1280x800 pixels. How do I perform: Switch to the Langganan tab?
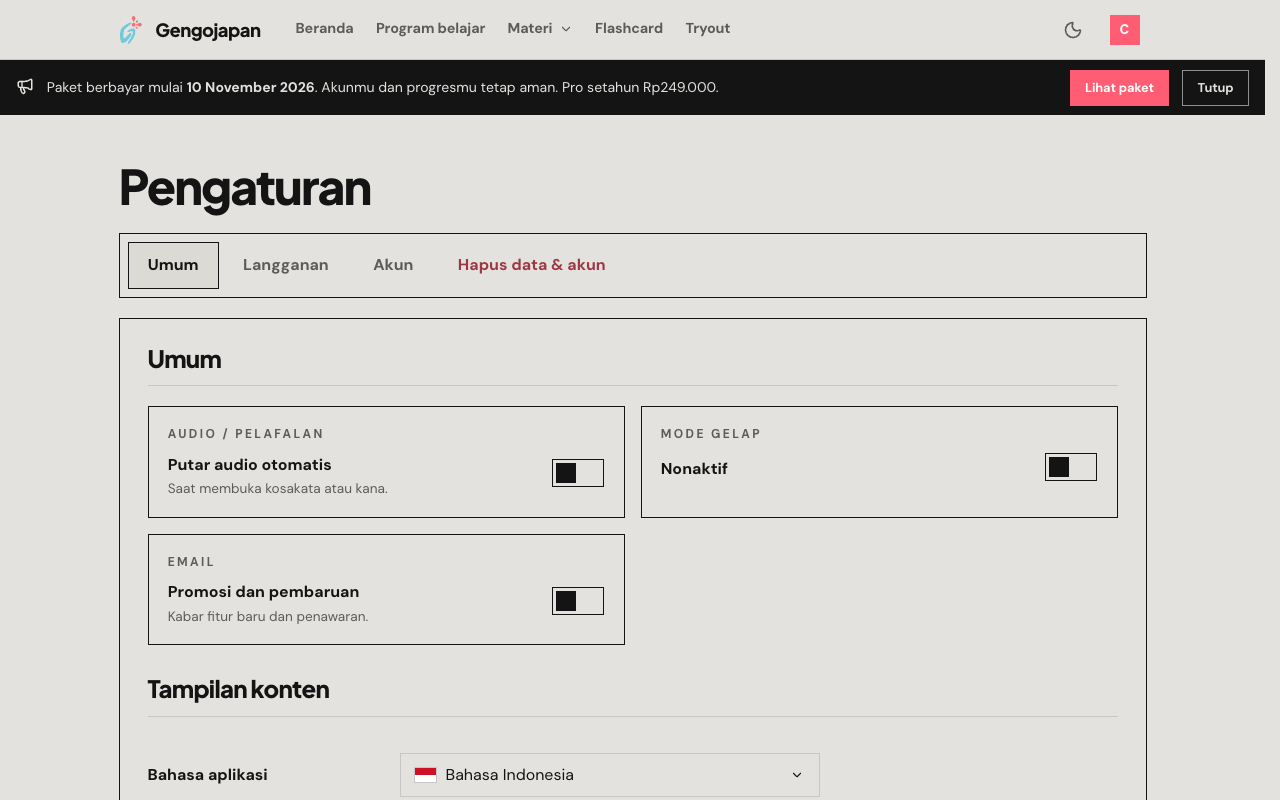coord(286,265)
